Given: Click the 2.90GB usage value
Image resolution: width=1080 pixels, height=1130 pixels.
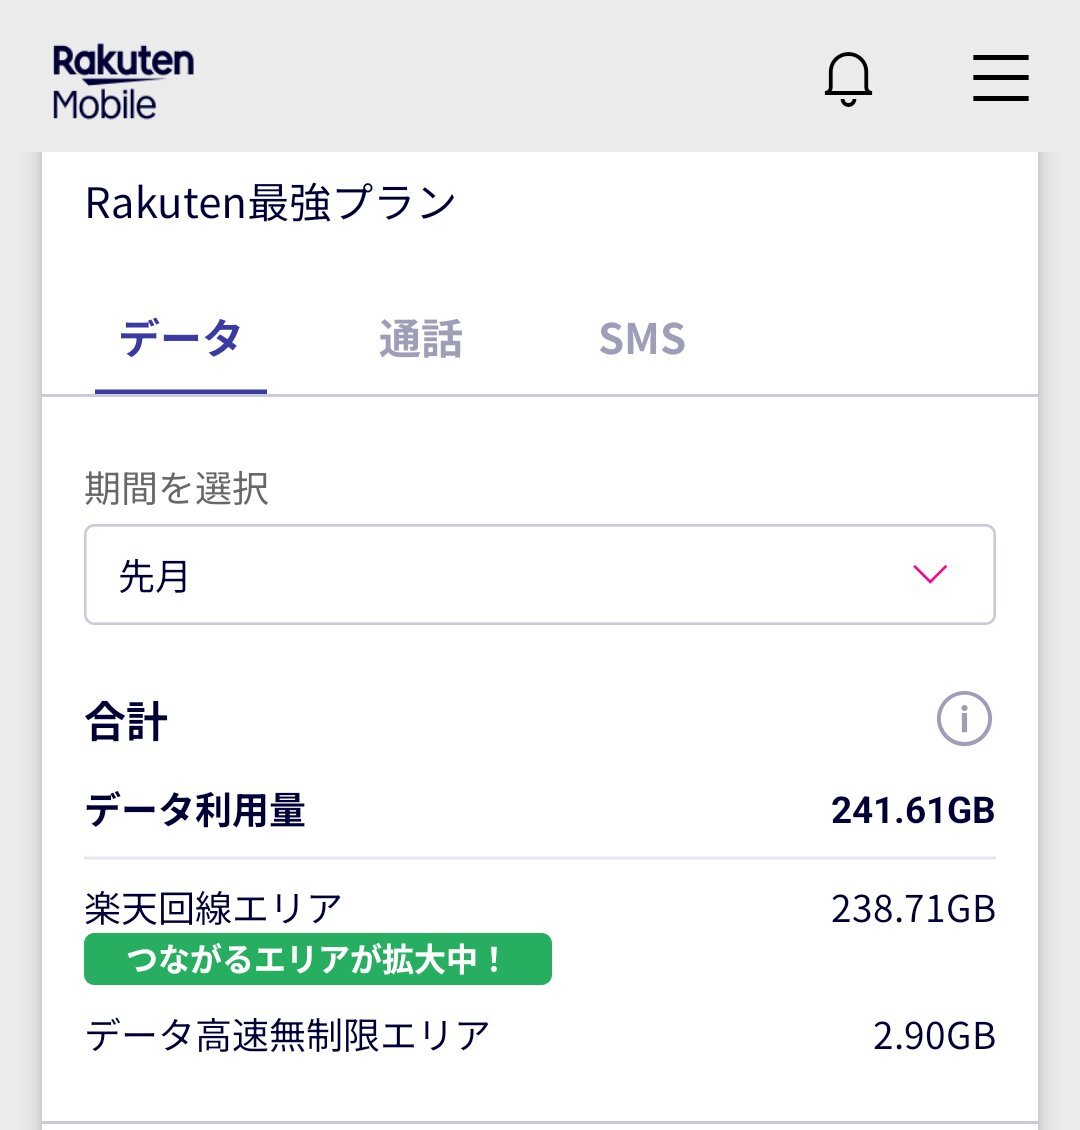Looking at the screenshot, I should coord(934,1035).
